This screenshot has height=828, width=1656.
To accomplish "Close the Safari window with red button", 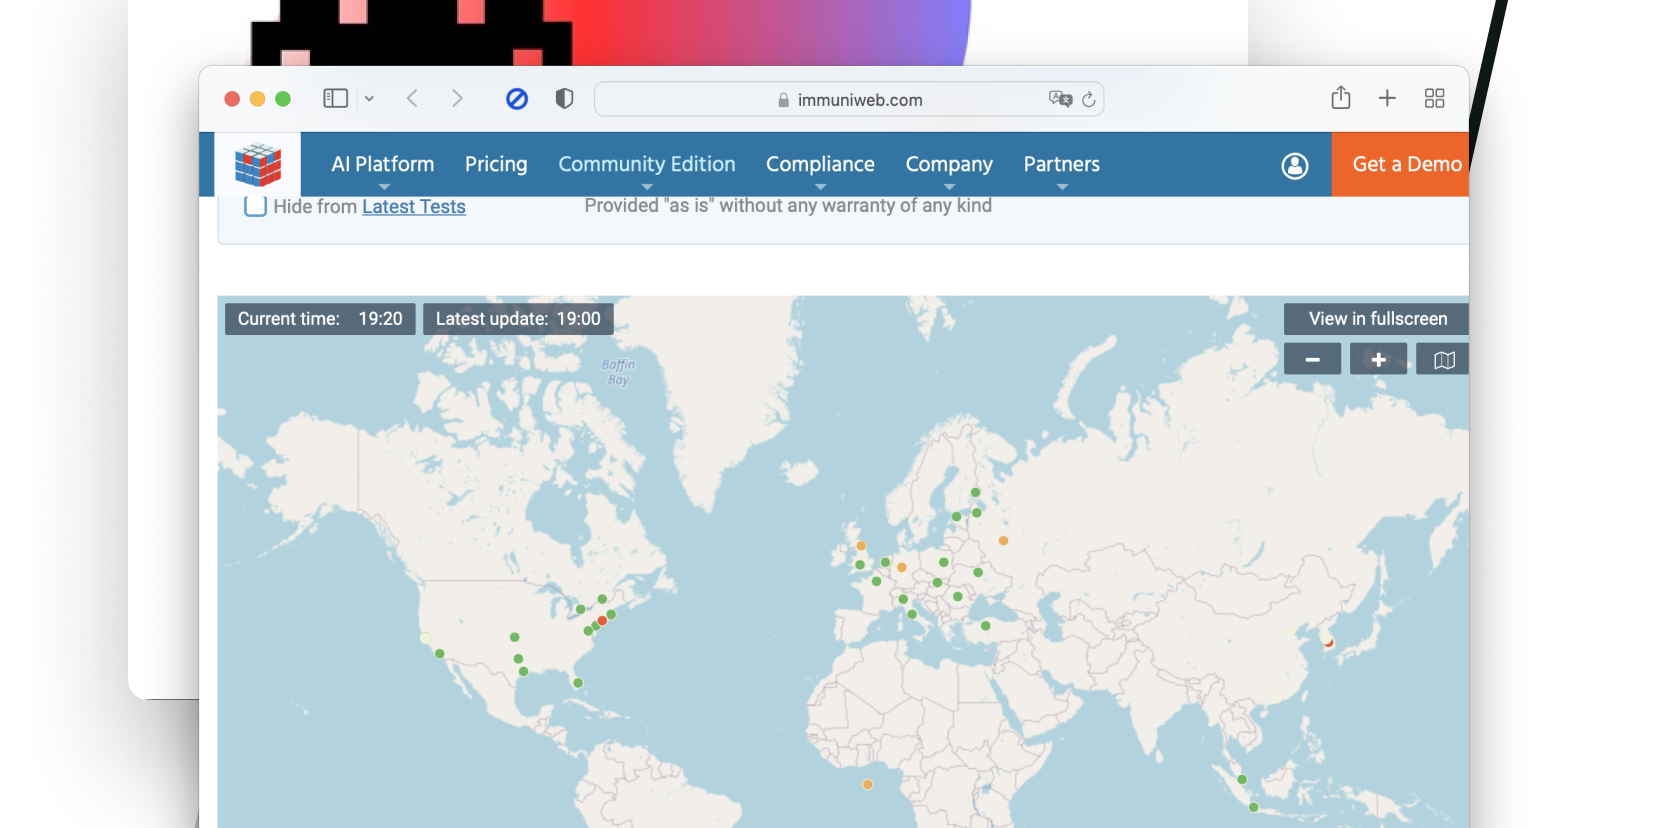I will 232,99.
